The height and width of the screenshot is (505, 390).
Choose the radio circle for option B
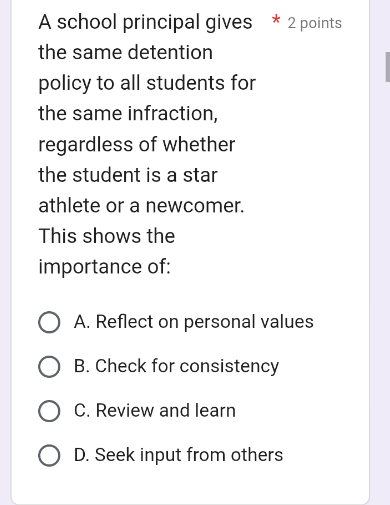coord(49,367)
